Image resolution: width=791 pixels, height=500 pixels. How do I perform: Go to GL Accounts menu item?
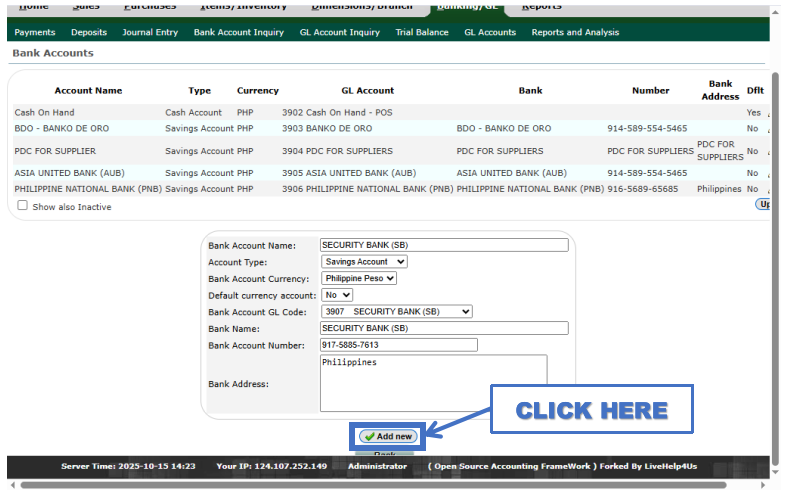490,32
